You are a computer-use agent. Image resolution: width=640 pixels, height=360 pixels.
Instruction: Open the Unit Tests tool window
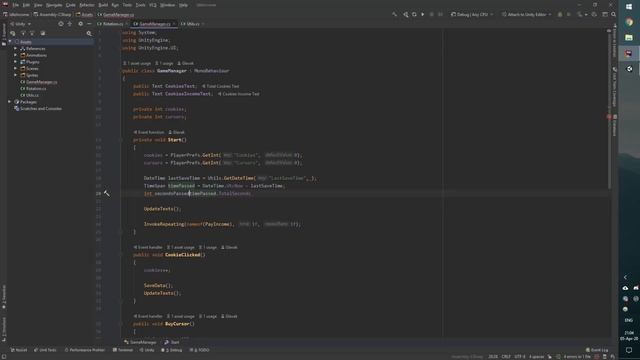click(45, 350)
